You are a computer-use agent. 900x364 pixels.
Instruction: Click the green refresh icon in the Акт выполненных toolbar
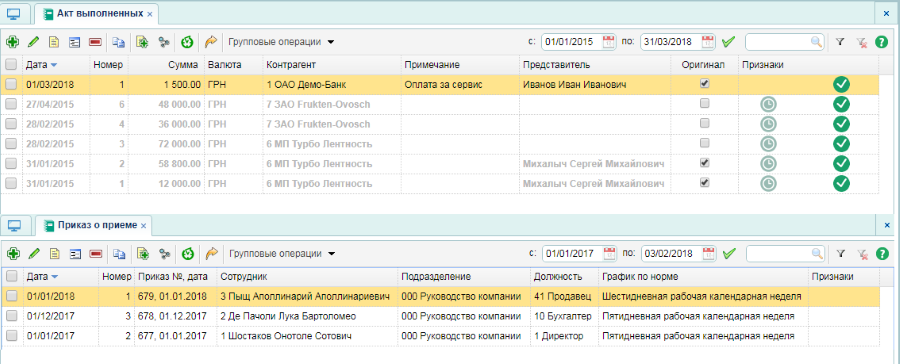tap(187, 42)
